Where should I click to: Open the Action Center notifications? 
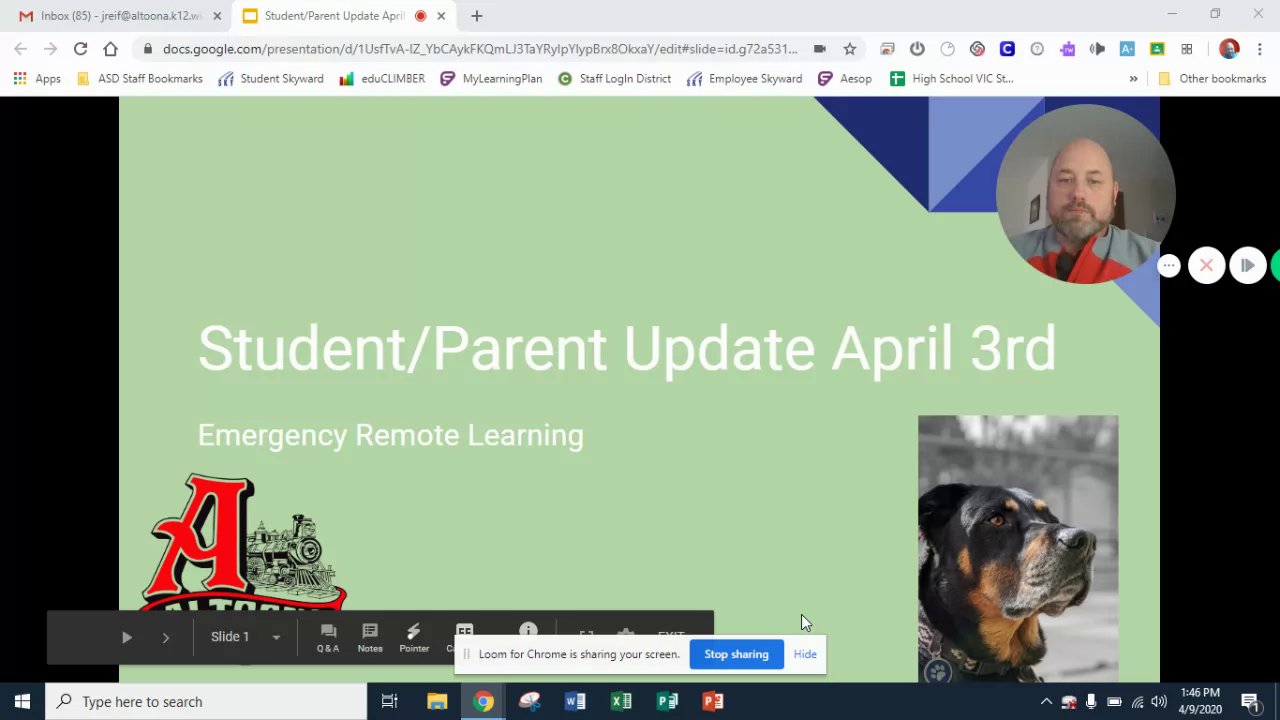1250,702
